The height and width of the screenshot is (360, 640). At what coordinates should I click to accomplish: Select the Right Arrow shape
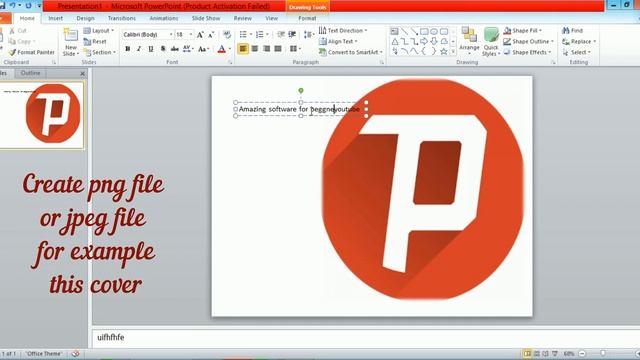tap(424, 41)
